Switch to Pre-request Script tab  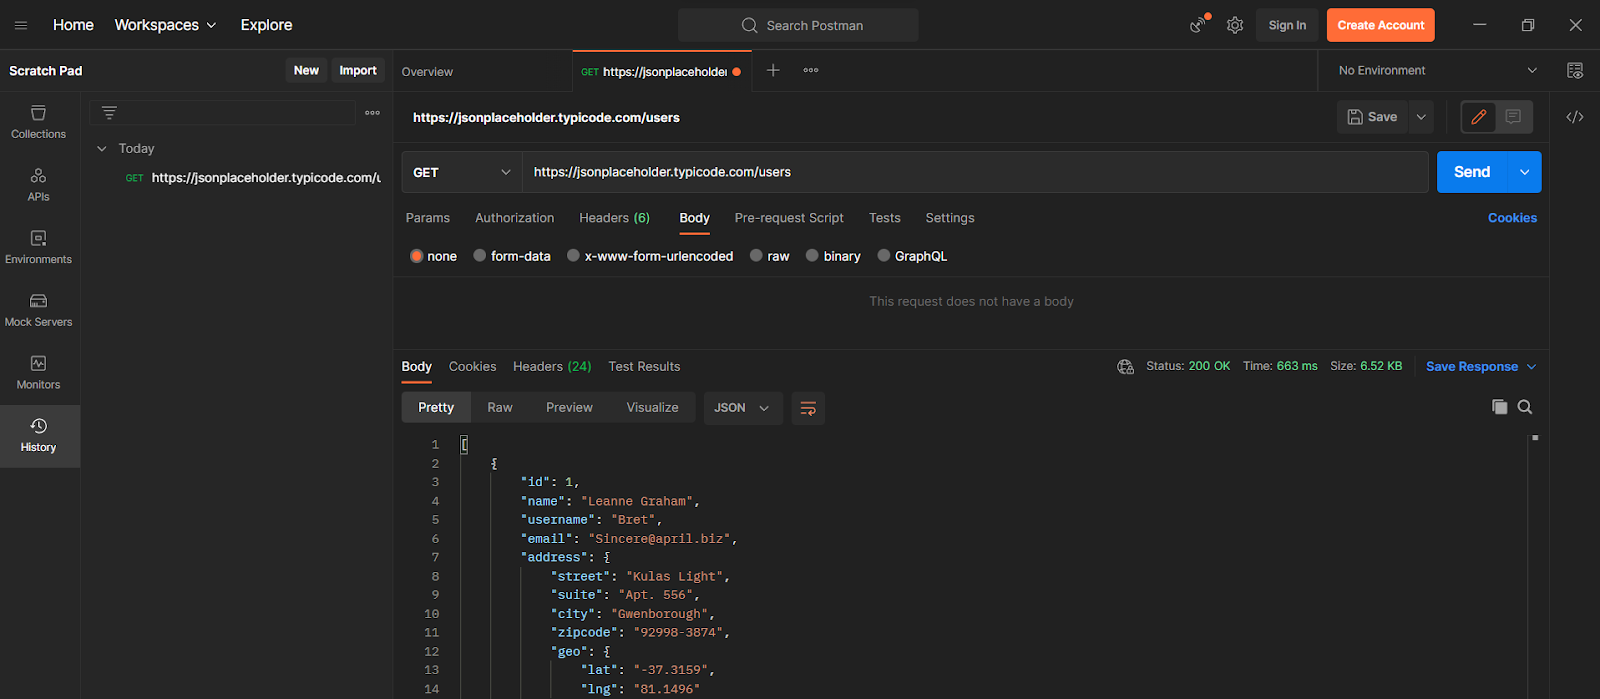pos(789,218)
